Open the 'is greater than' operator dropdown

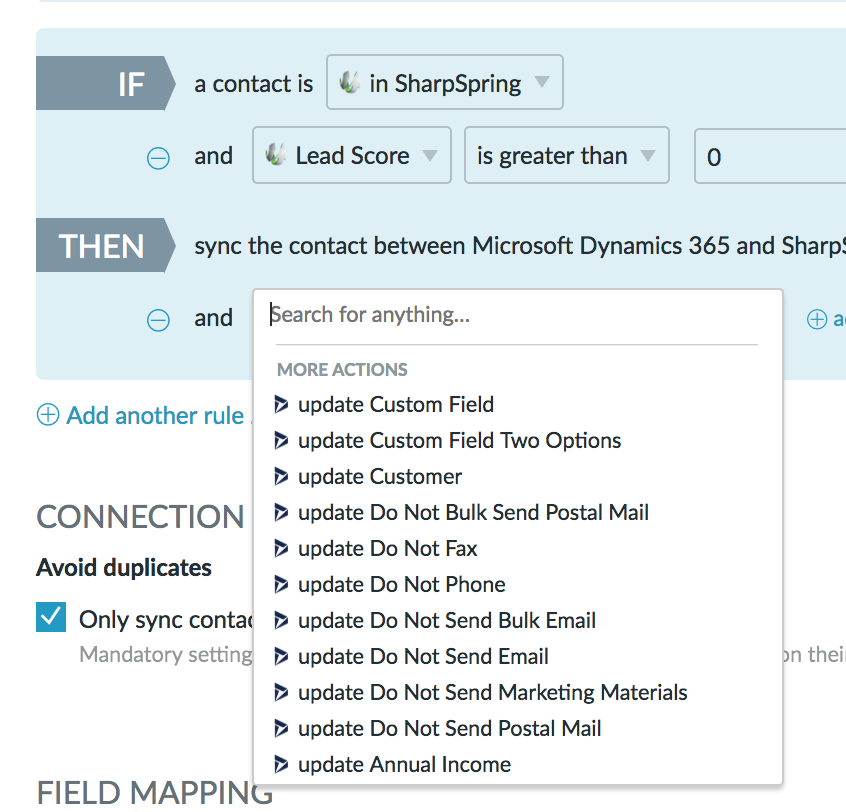click(x=567, y=155)
